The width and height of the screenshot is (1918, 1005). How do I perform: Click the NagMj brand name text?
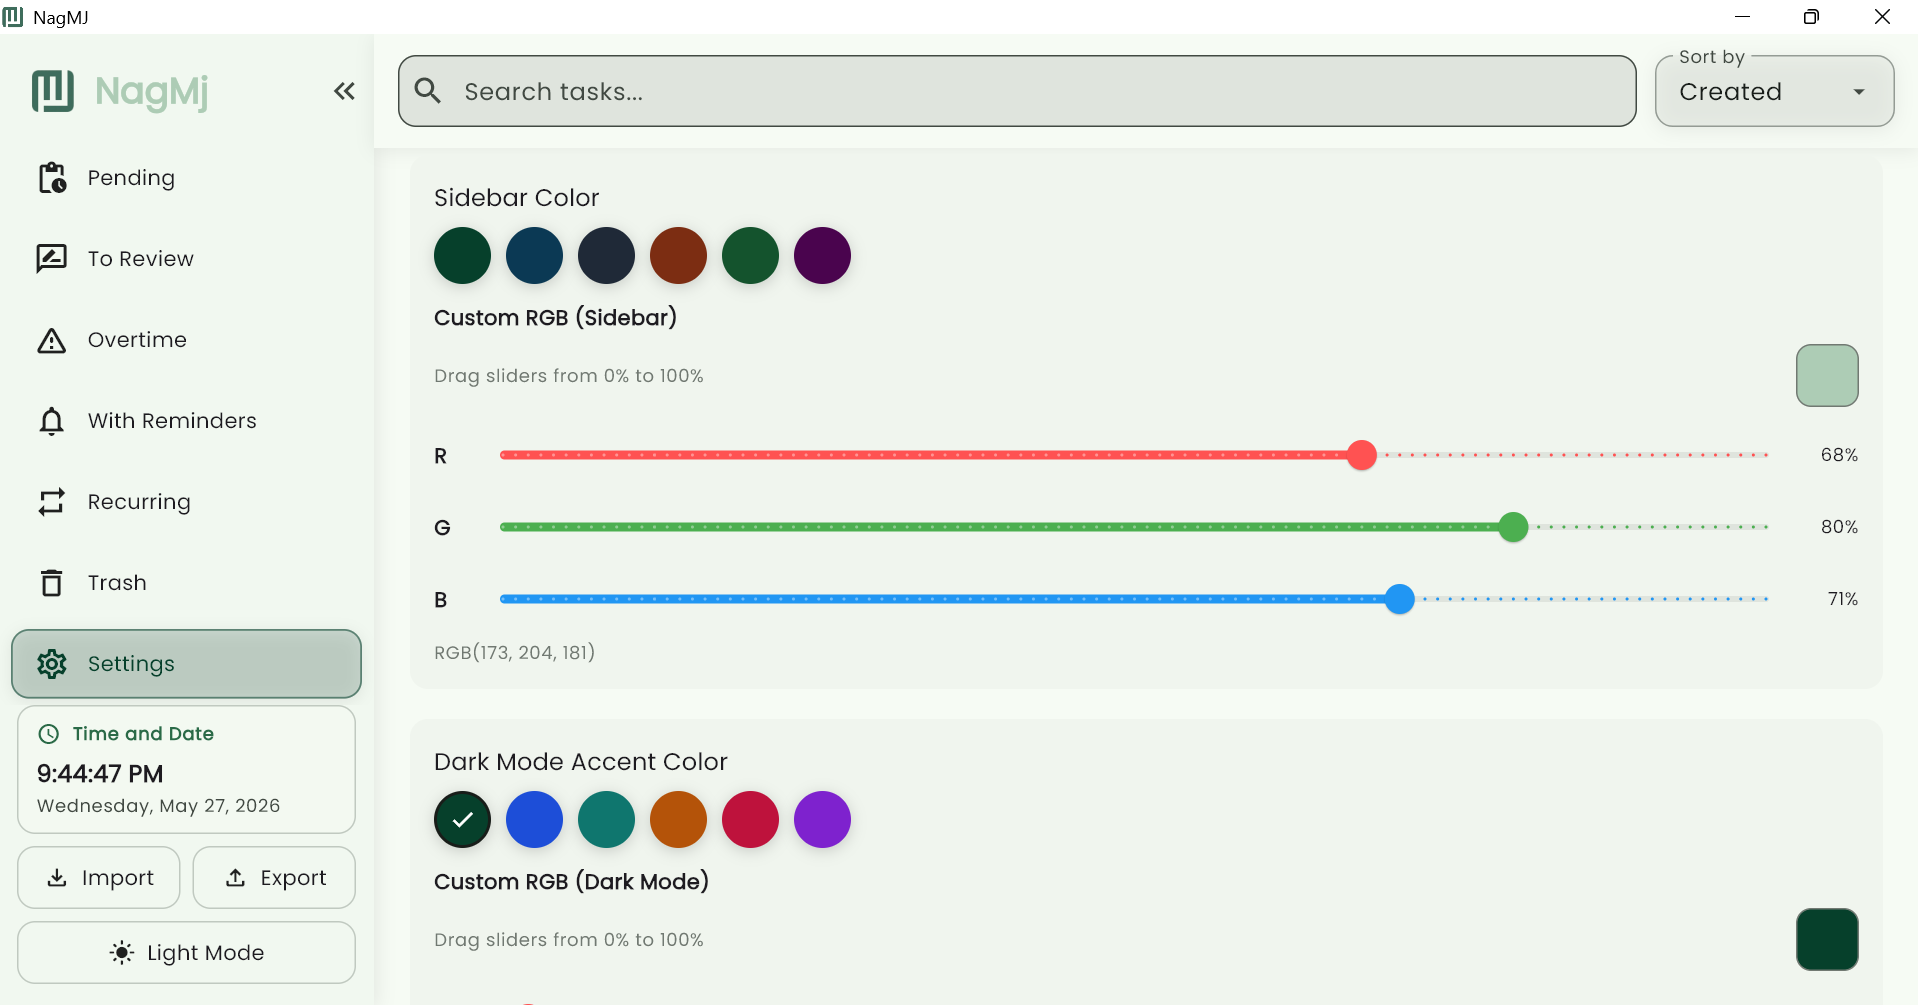(x=152, y=92)
